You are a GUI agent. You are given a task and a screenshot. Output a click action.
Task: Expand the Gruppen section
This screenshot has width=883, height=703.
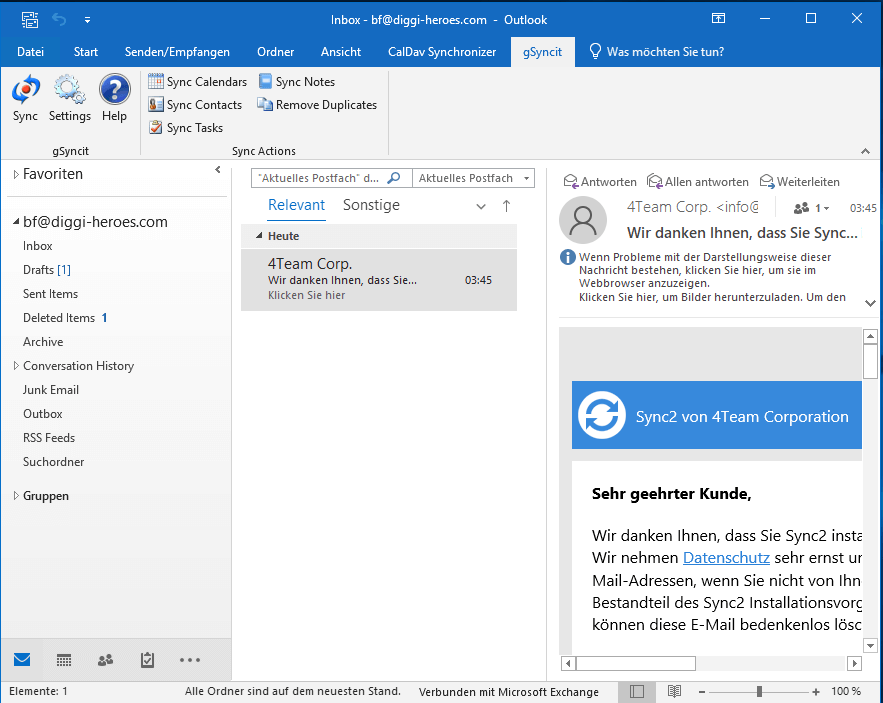click(x=16, y=496)
